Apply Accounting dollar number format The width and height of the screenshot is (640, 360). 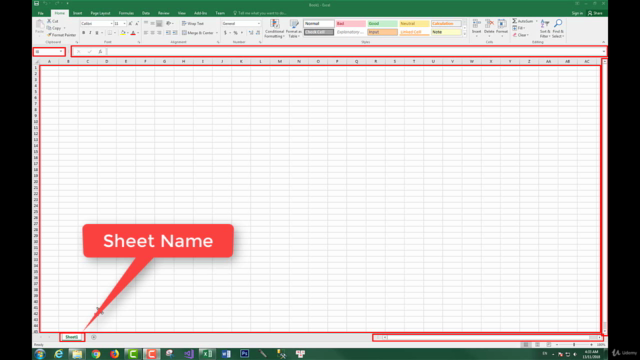click(225, 33)
